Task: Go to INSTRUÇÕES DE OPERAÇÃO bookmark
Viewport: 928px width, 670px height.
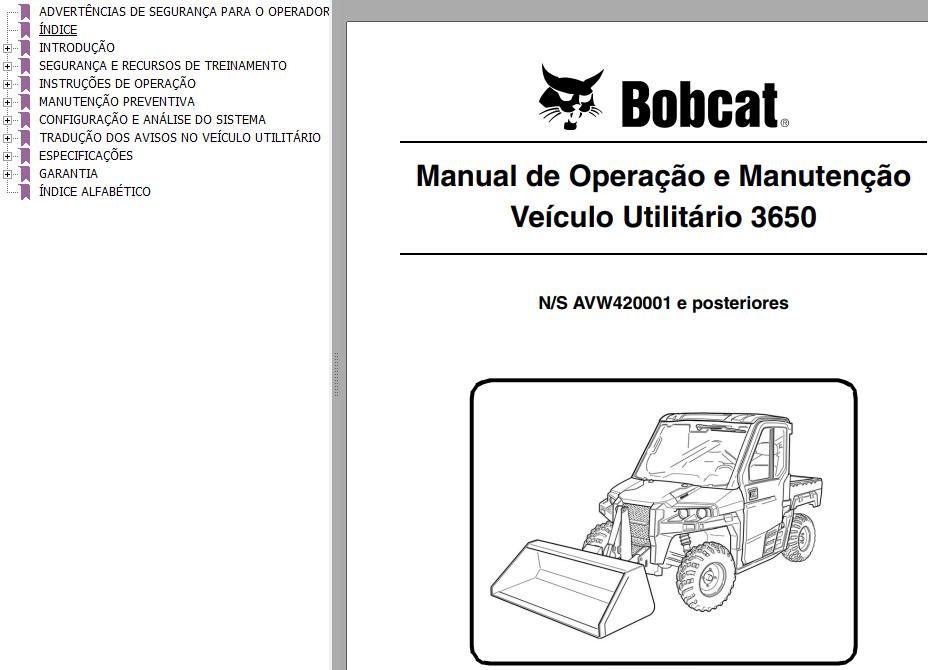Action: [x=117, y=83]
